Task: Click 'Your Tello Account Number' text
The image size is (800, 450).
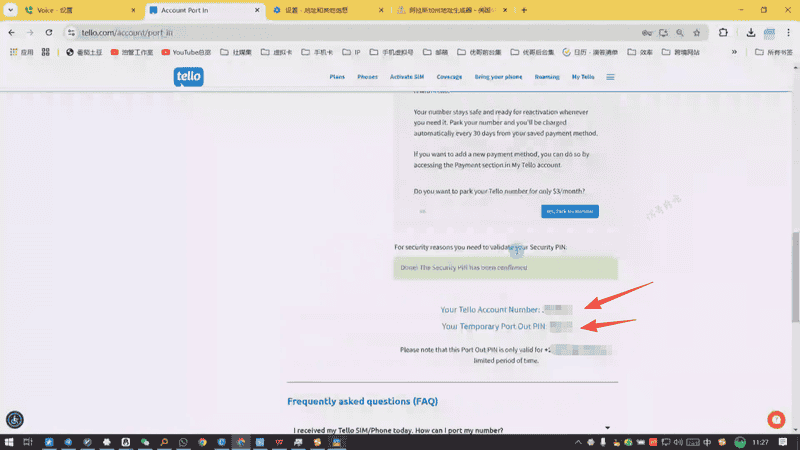Action: point(490,310)
